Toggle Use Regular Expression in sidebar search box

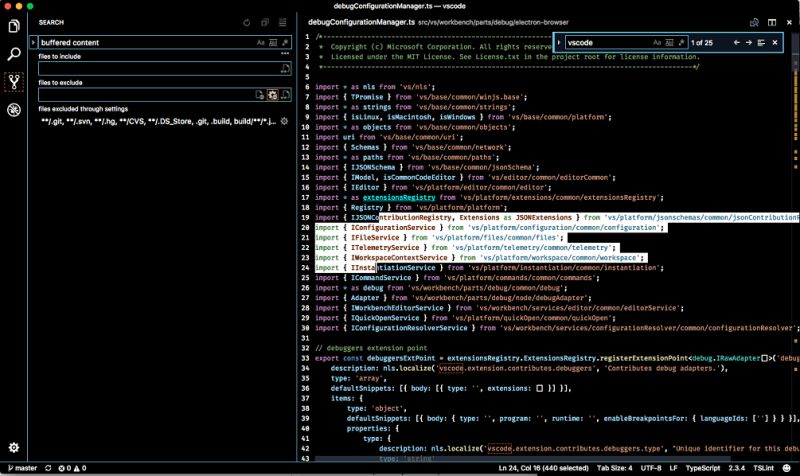pyautogui.click(x=285, y=42)
